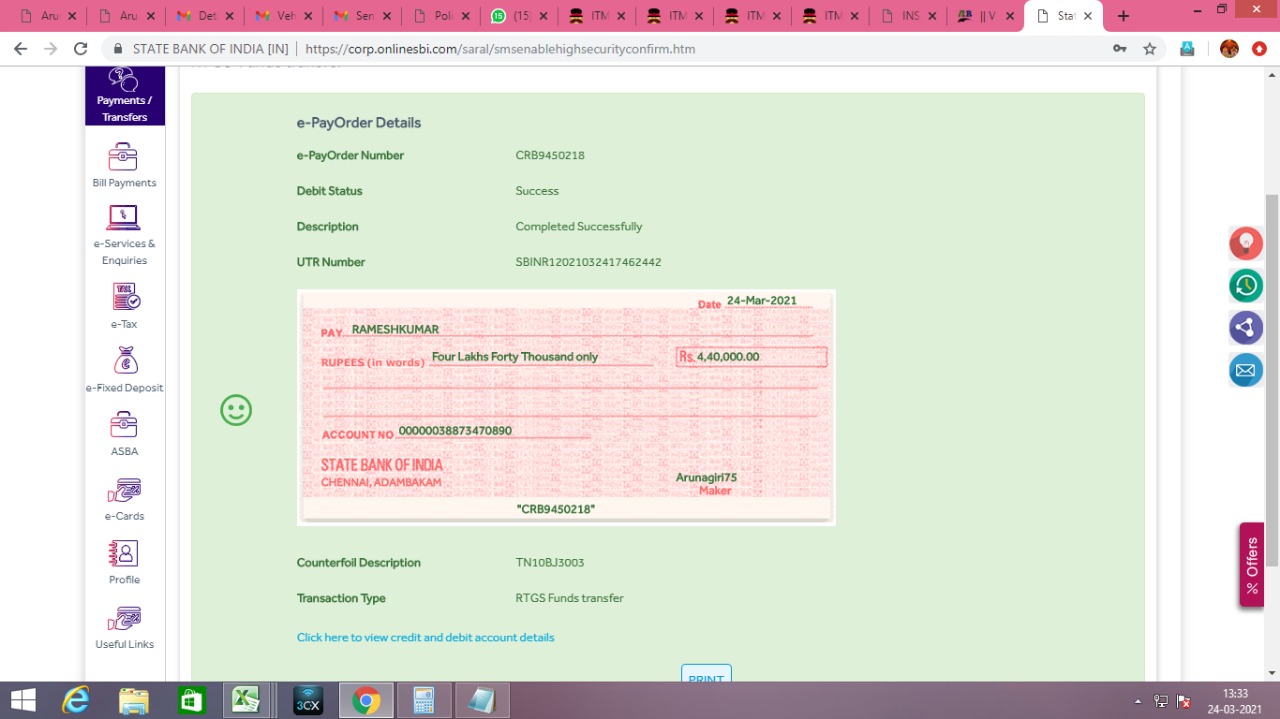Show hidden system tray icons
This screenshot has height=719, width=1280.
click(1138, 701)
